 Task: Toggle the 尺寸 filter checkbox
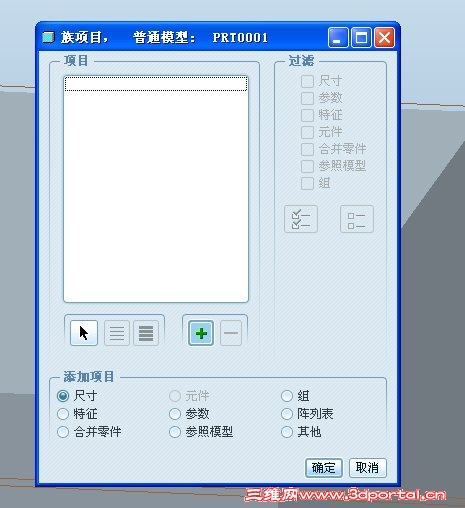[x=307, y=81]
